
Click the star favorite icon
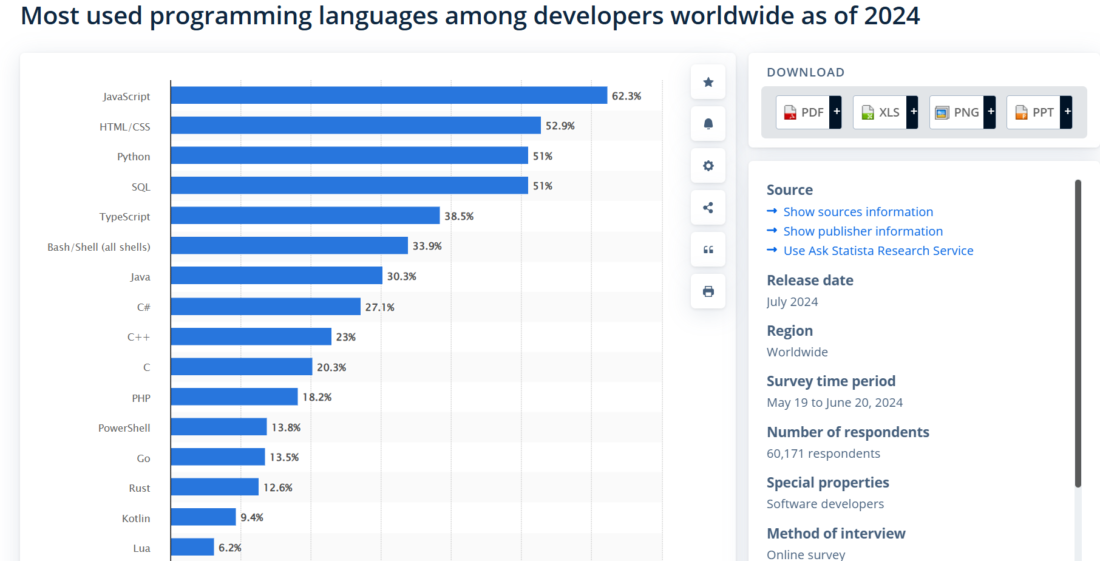click(708, 82)
